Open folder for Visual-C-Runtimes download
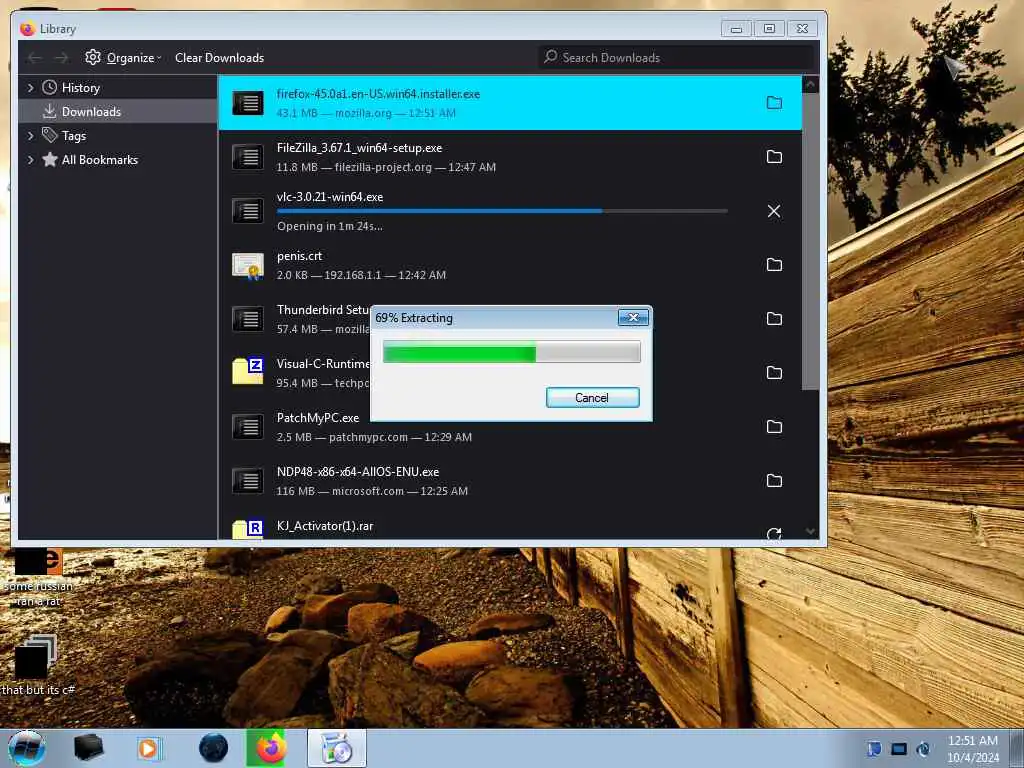This screenshot has width=1024, height=768. (774, 373)
